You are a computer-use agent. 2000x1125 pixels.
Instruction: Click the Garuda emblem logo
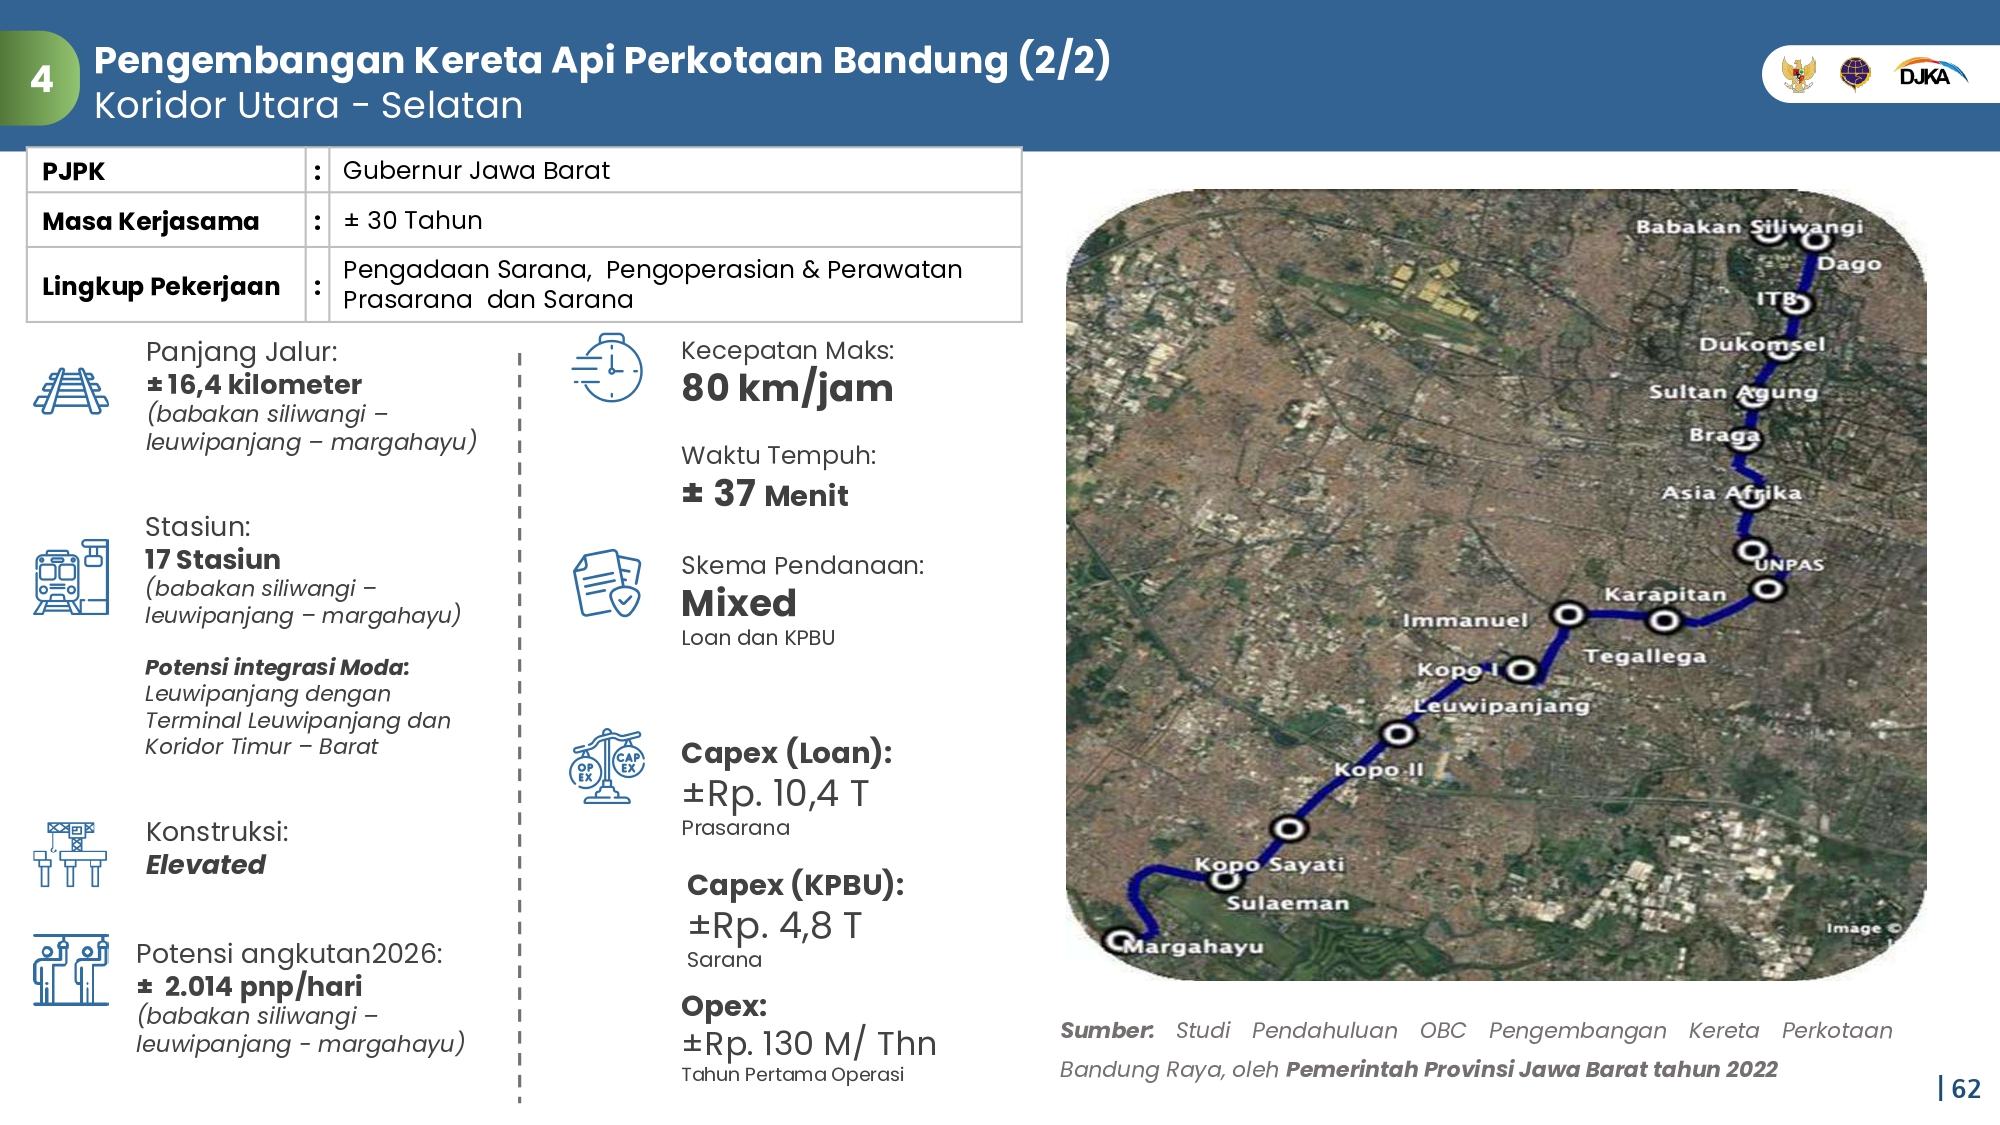[1798, 74]
